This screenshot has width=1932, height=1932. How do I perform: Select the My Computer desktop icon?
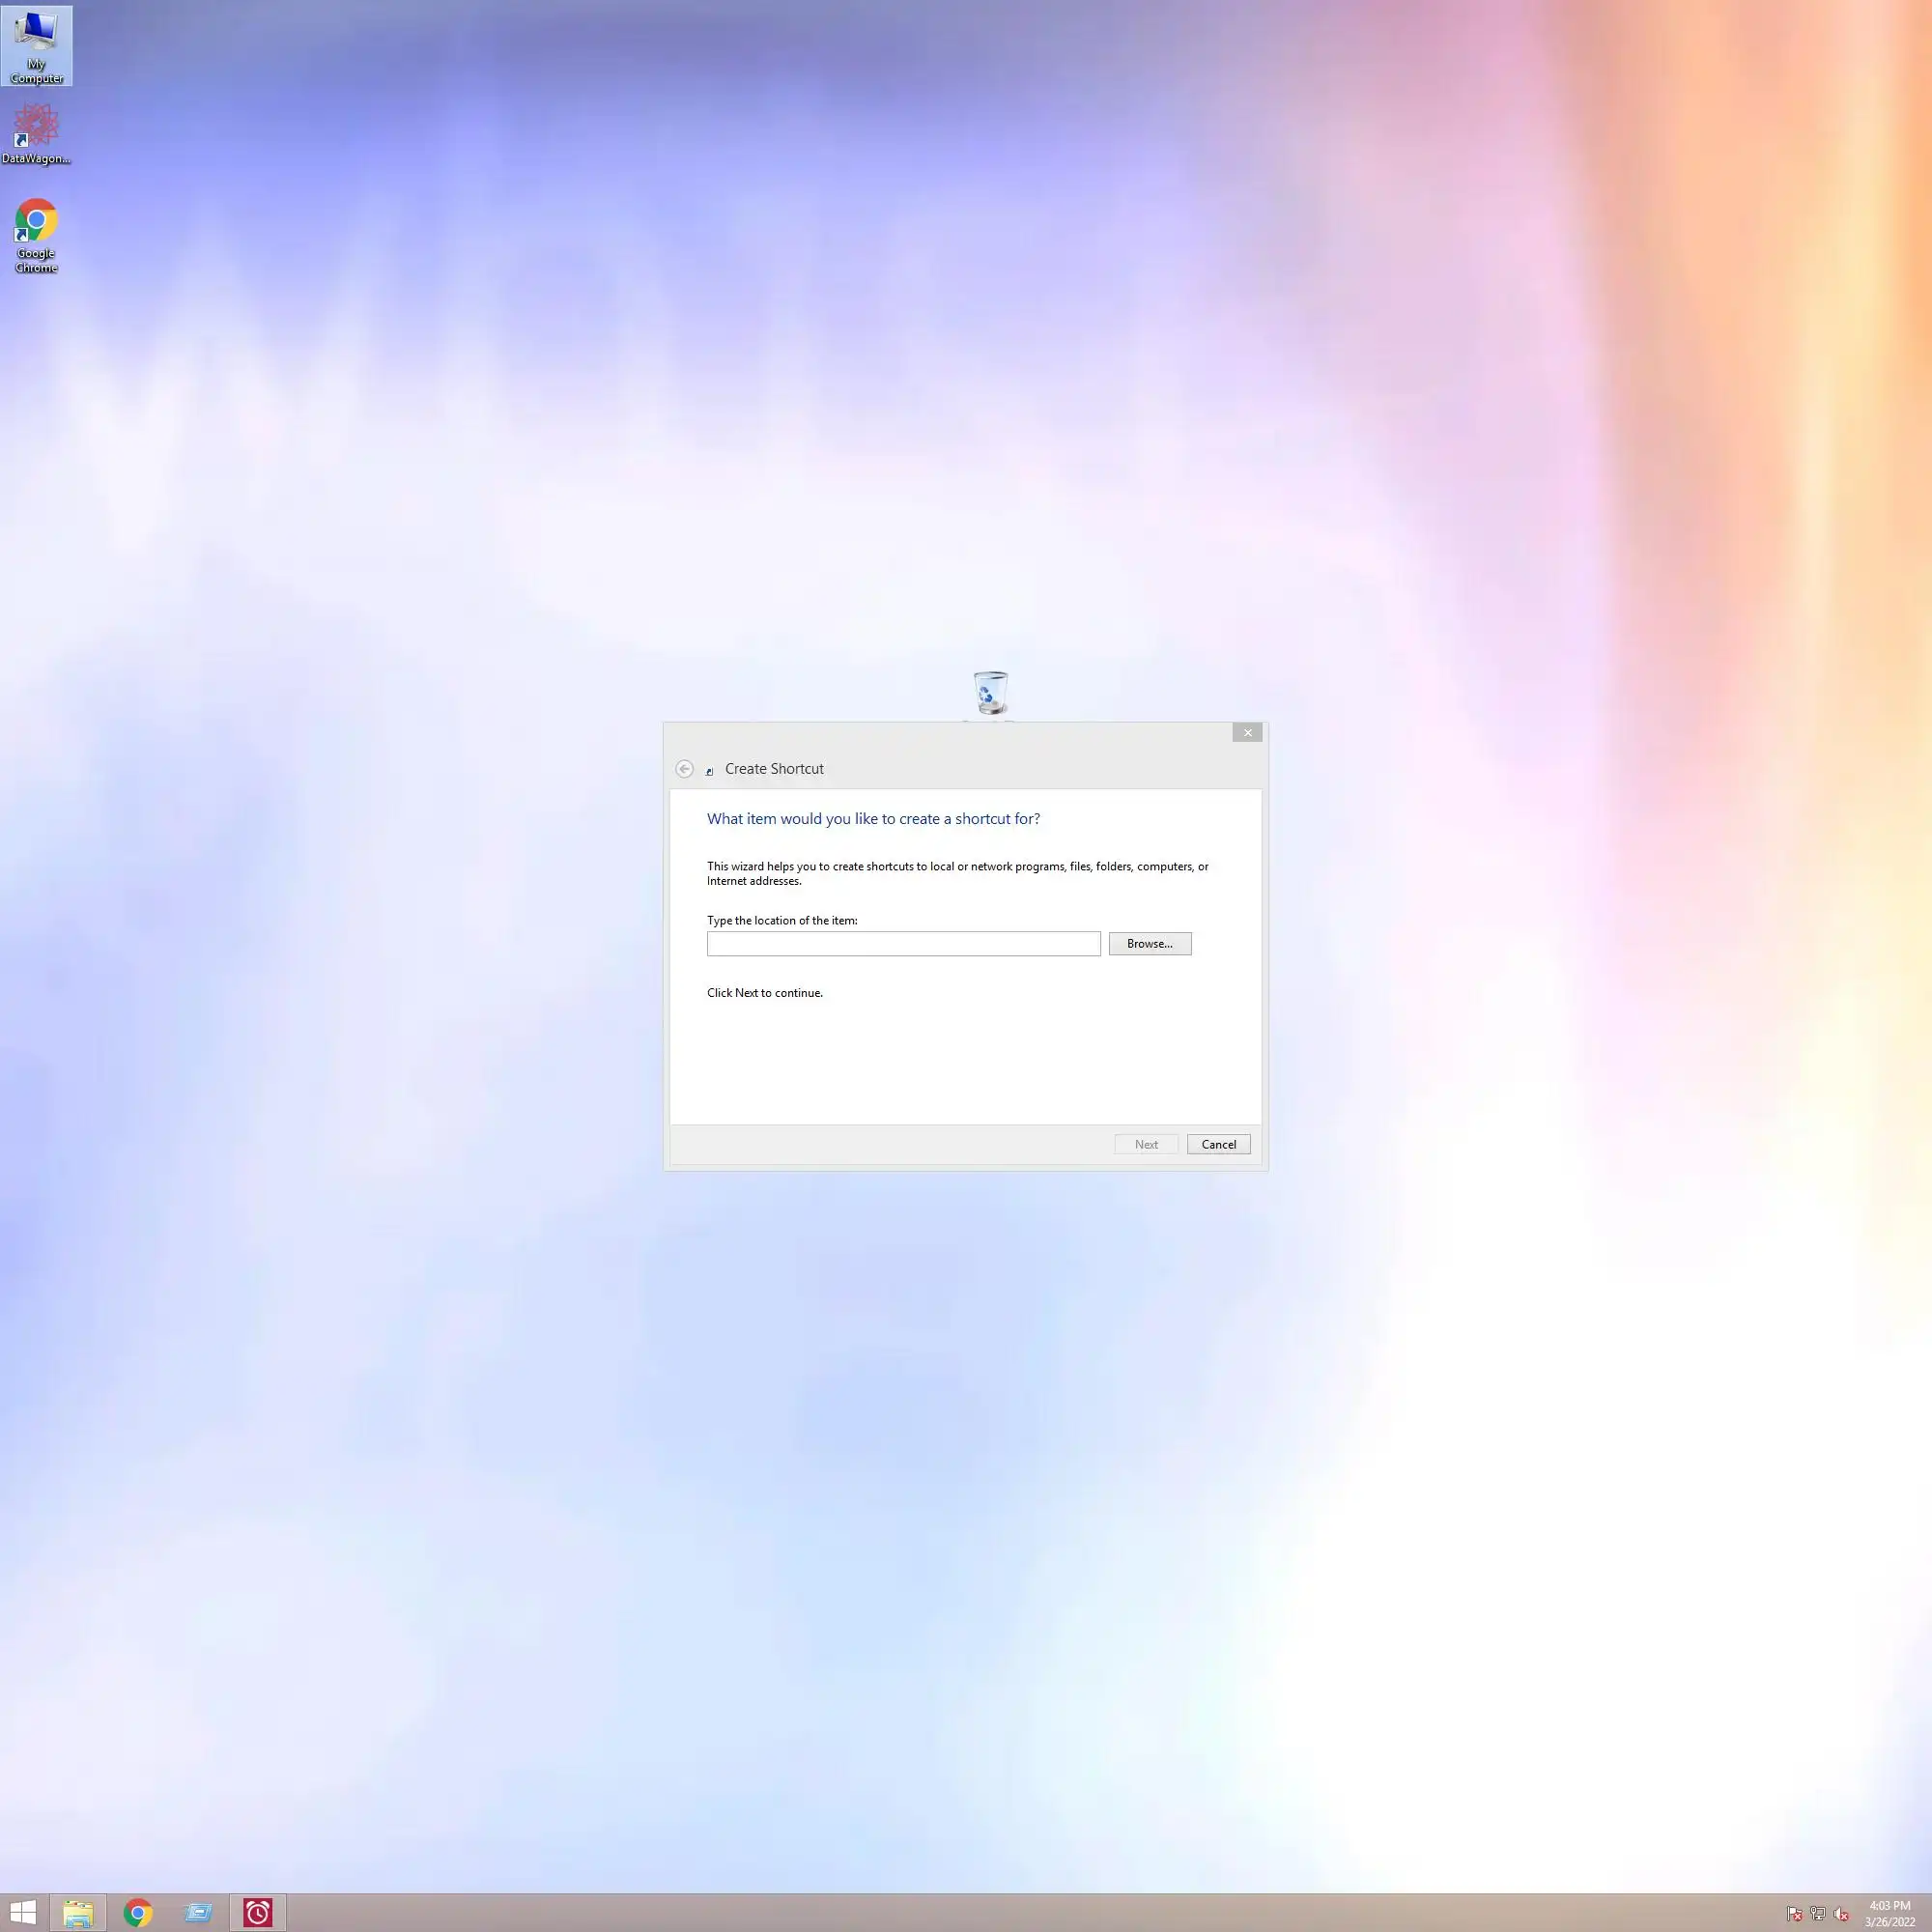36,45
